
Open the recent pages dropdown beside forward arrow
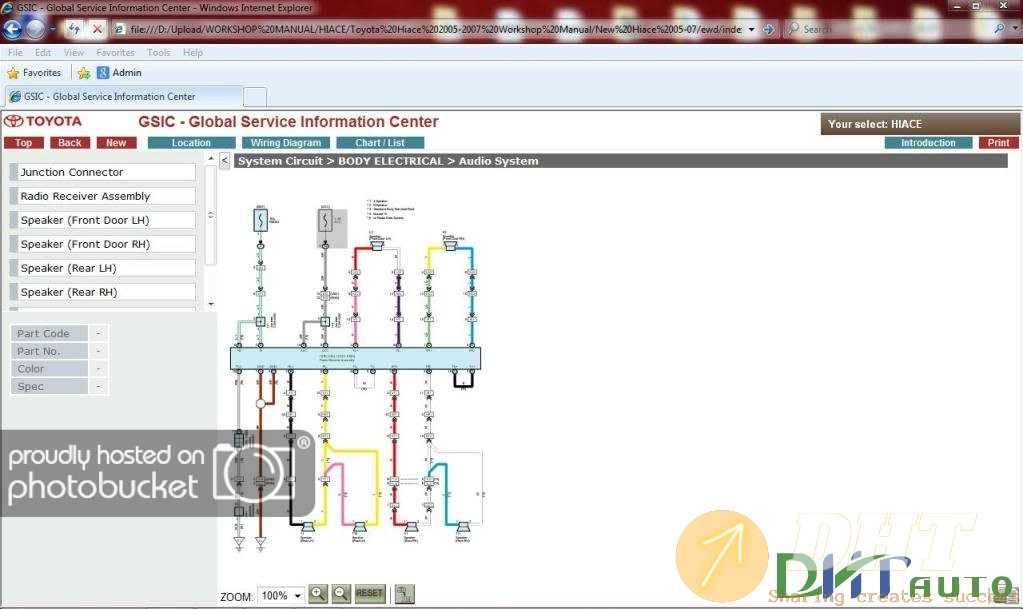(53, 29)
